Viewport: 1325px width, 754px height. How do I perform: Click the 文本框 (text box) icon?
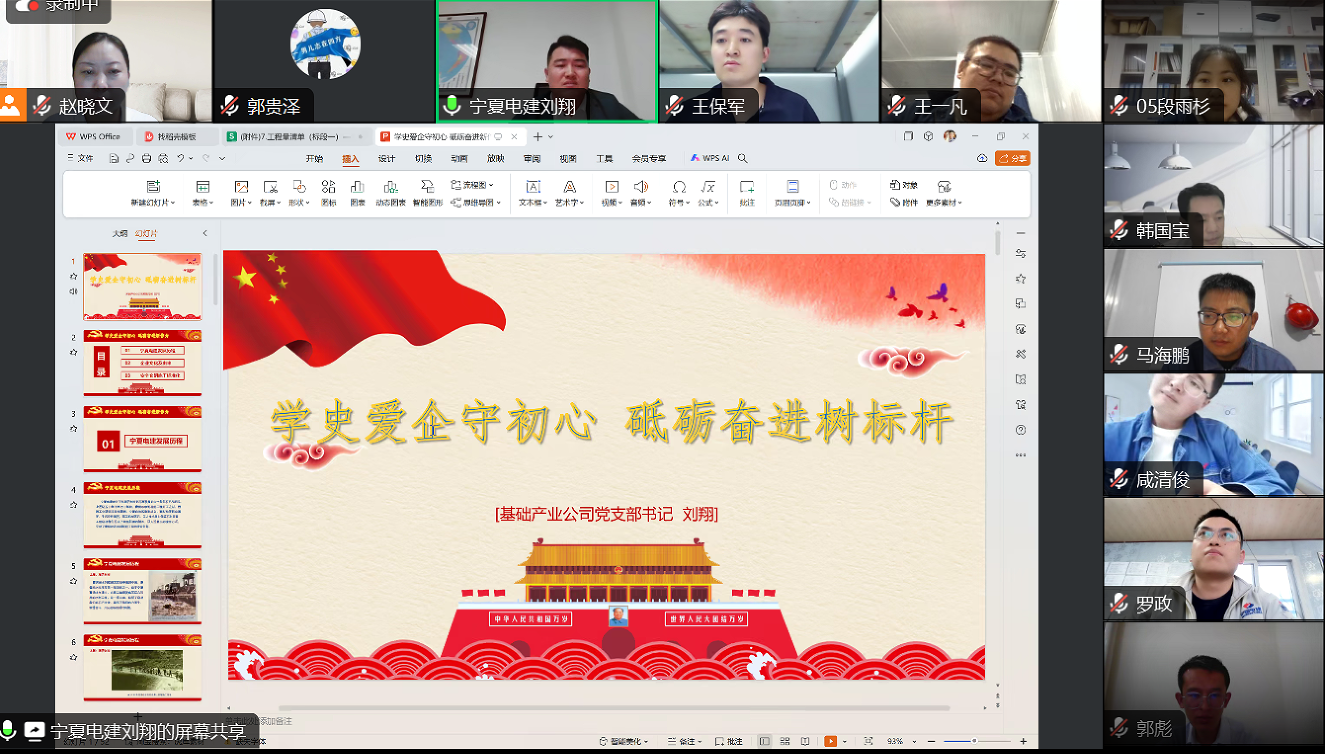coord(533,187)
